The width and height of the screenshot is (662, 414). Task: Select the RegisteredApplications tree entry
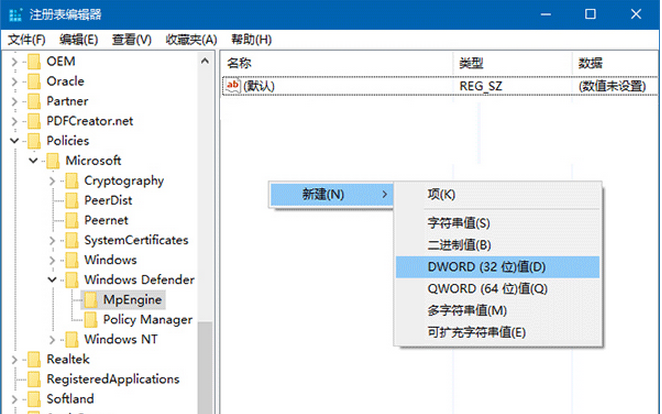point(113,379)
